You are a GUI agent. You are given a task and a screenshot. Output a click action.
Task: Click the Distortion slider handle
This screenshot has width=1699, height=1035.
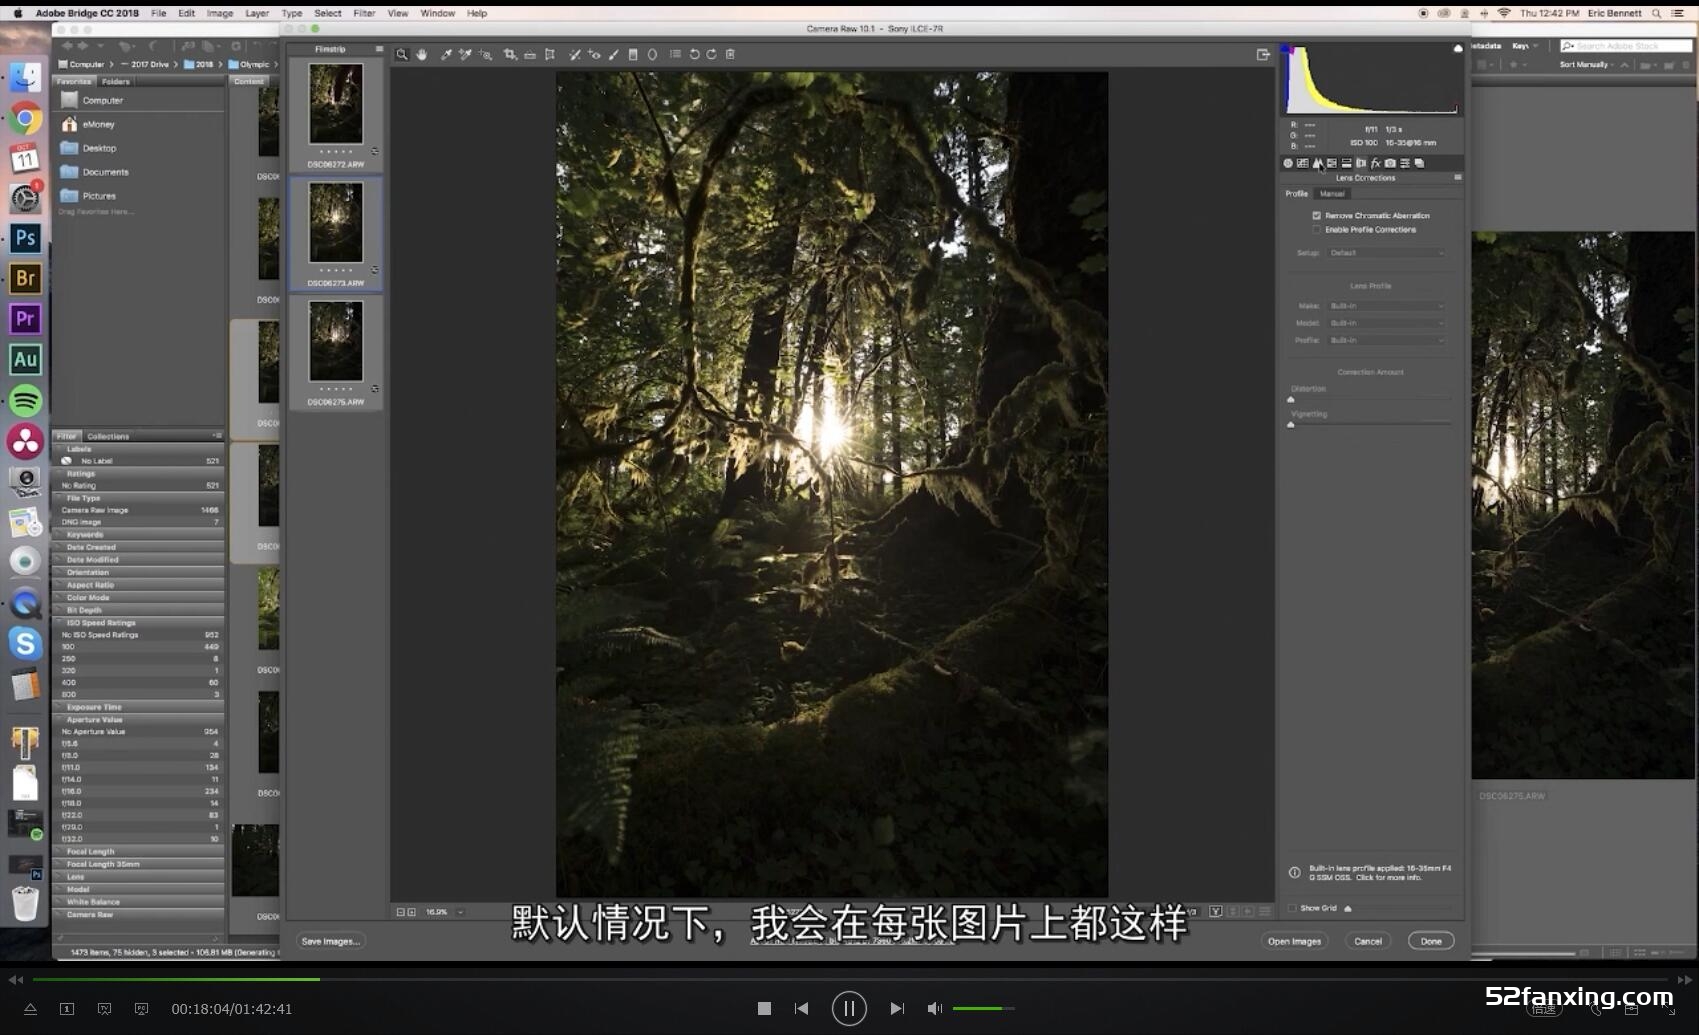1291,399
